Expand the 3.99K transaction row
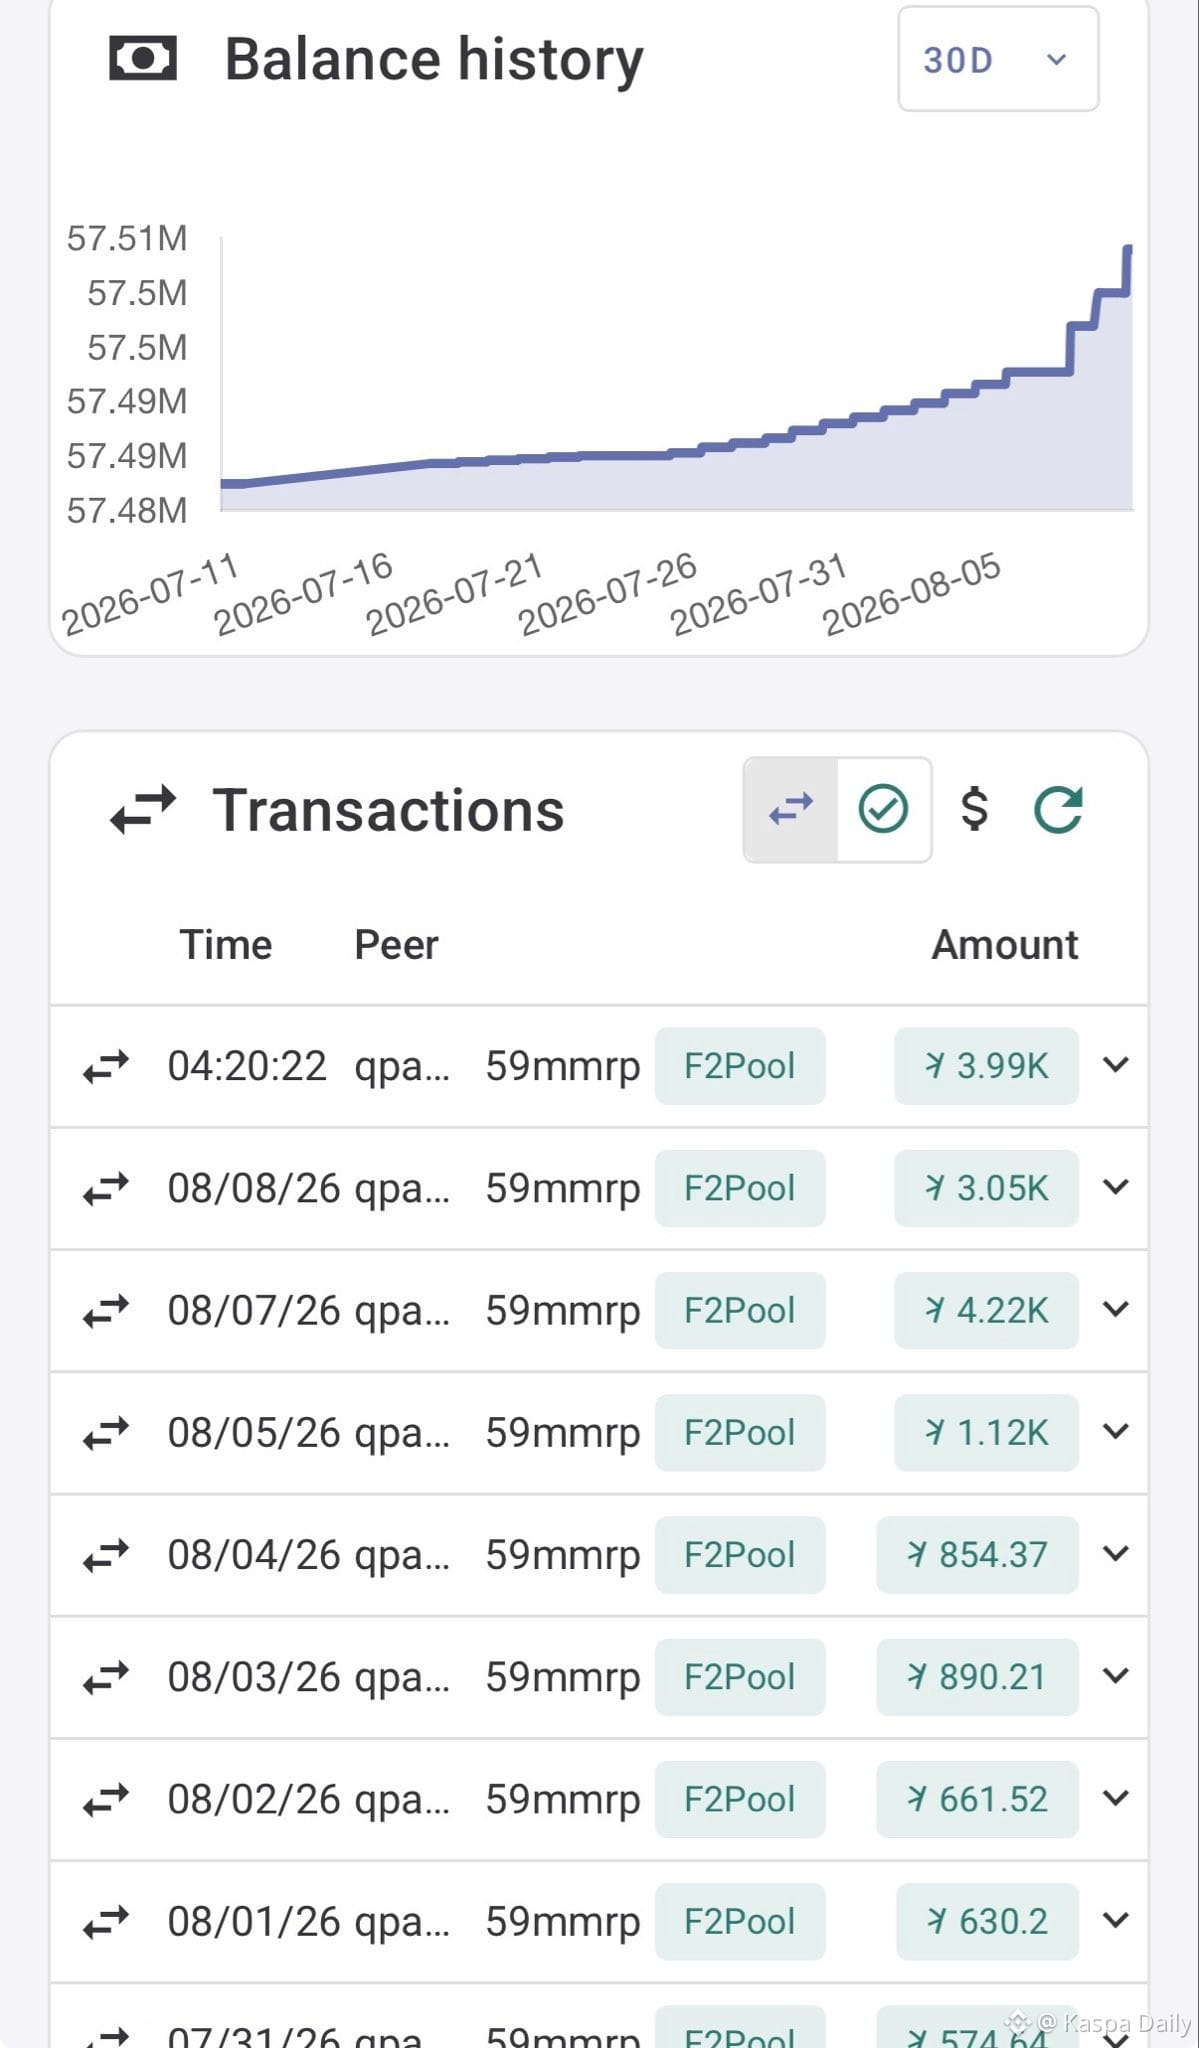 pyautogui.click(x=1116, y=1065)
